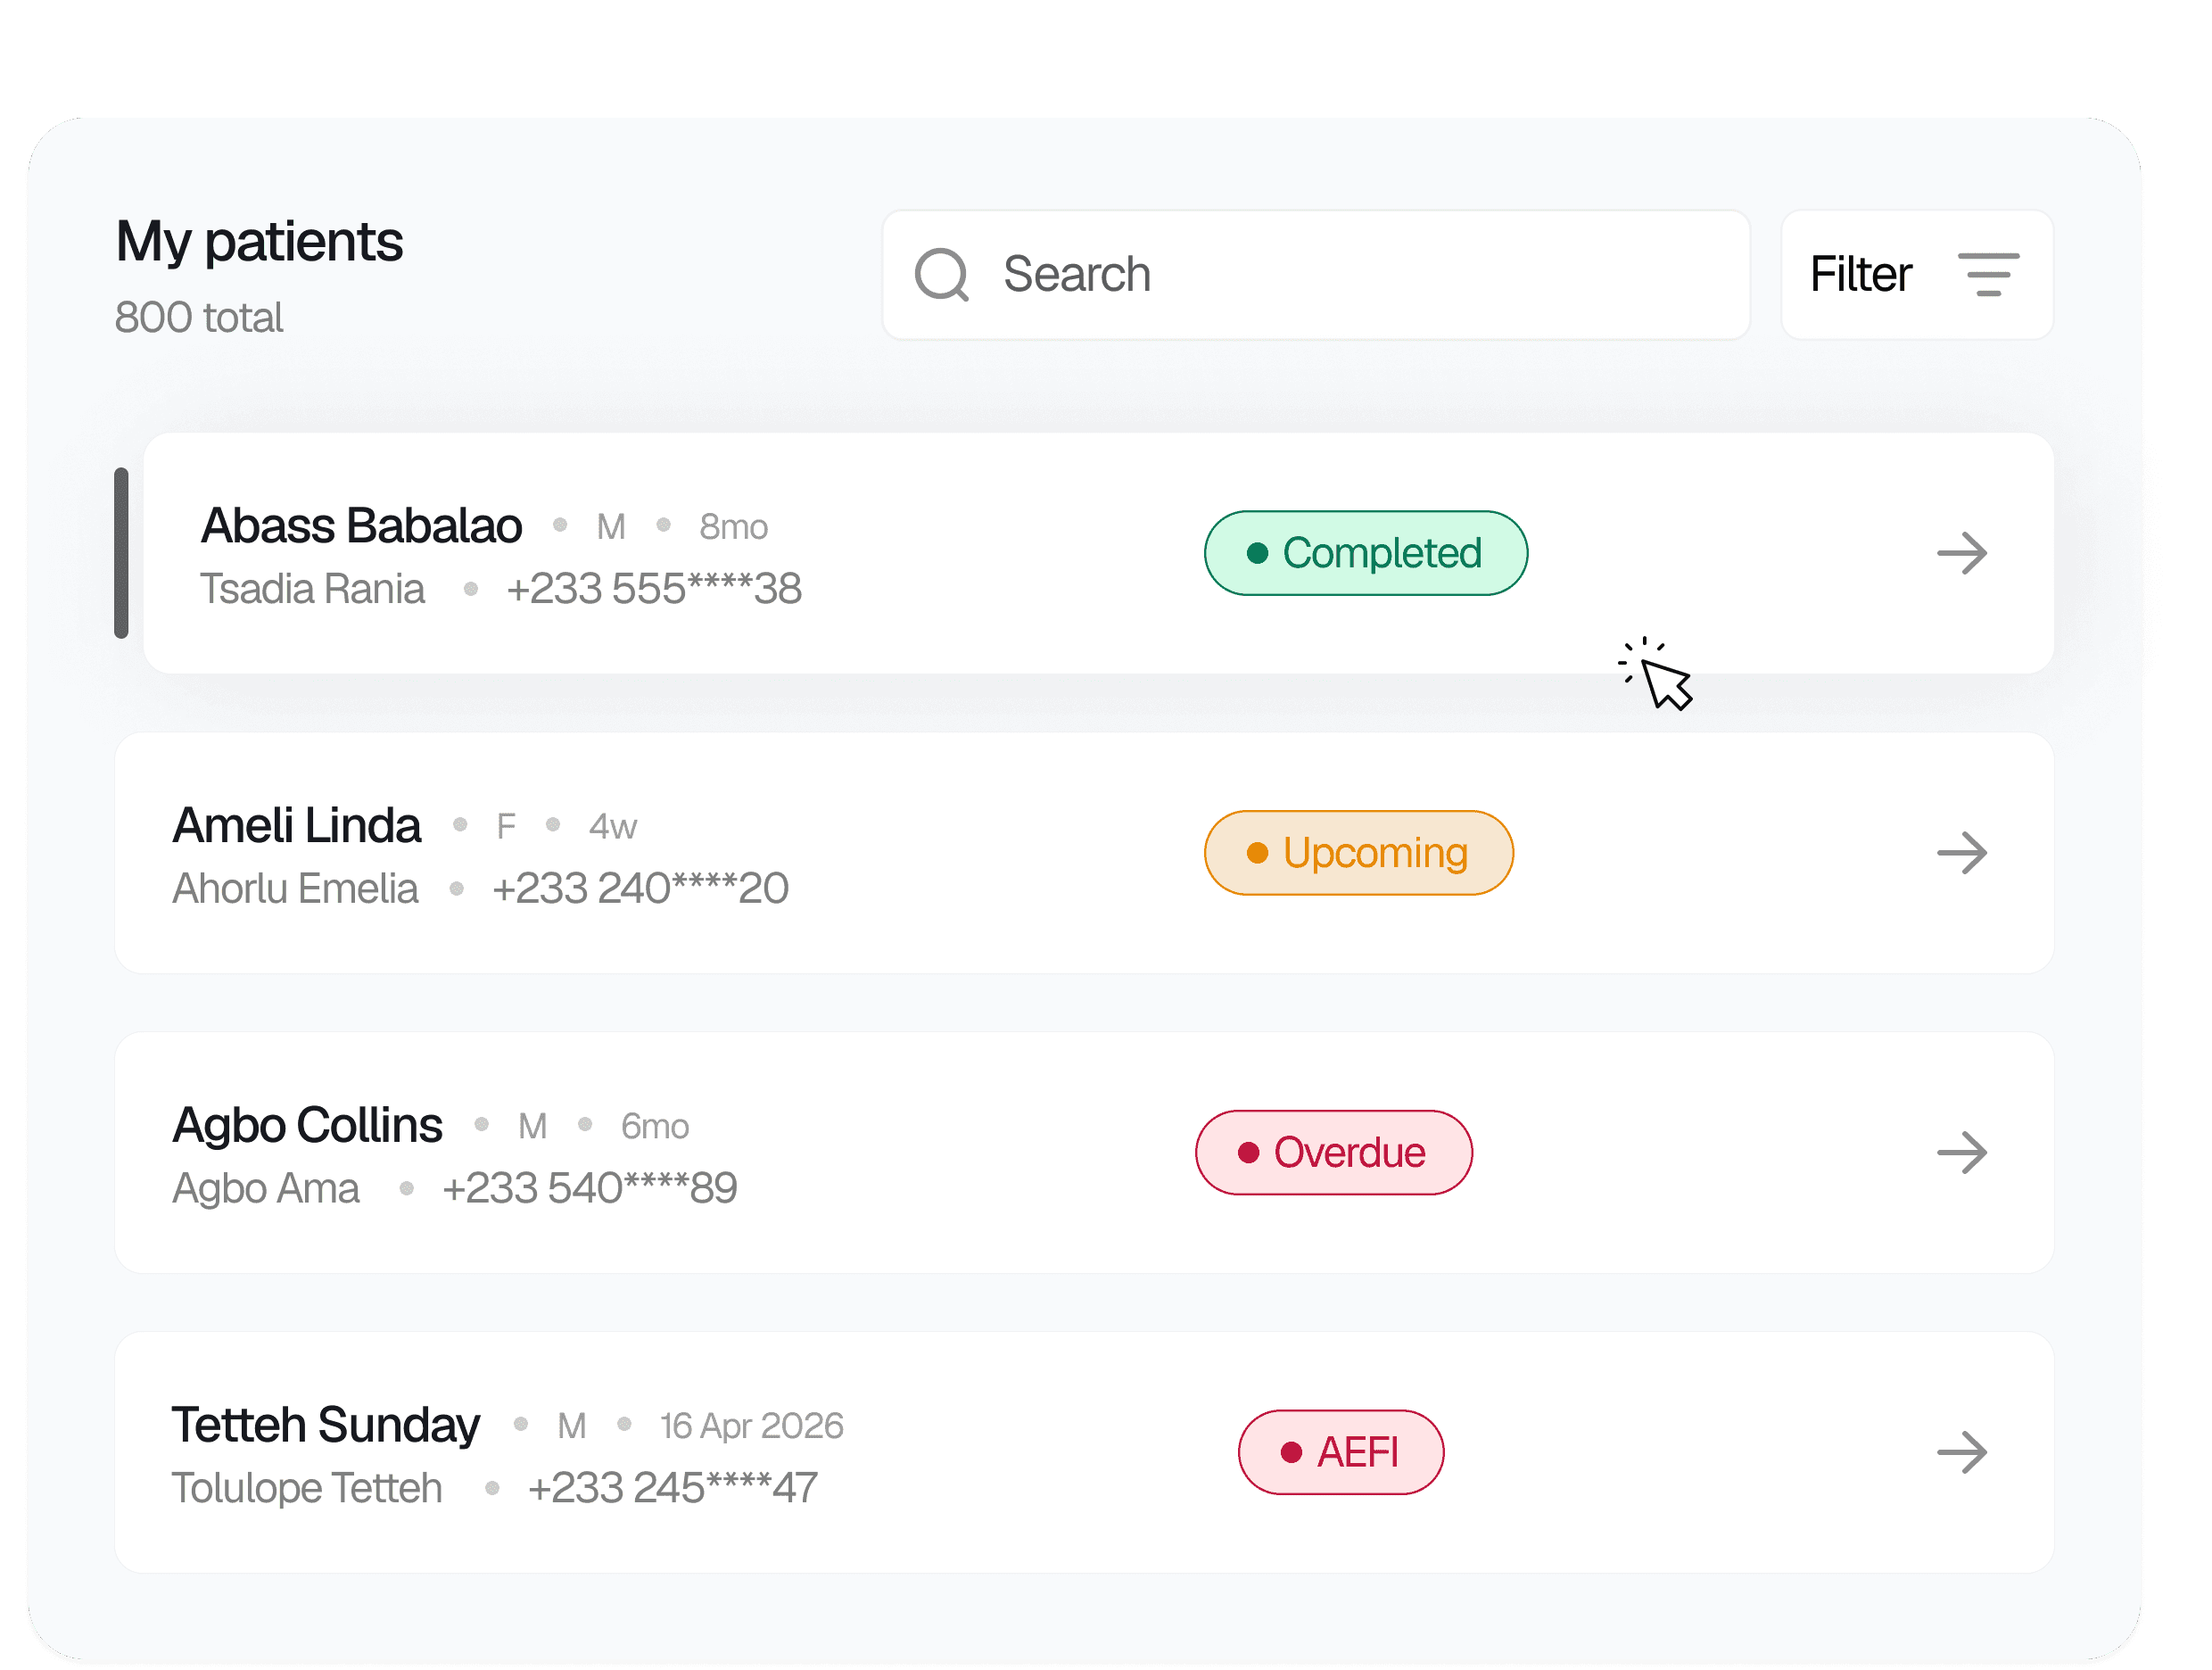The height and width of the screenshot is (1670, 2212).
Task: Click caregiver phone +233 555****38
Action: point(654,588)
